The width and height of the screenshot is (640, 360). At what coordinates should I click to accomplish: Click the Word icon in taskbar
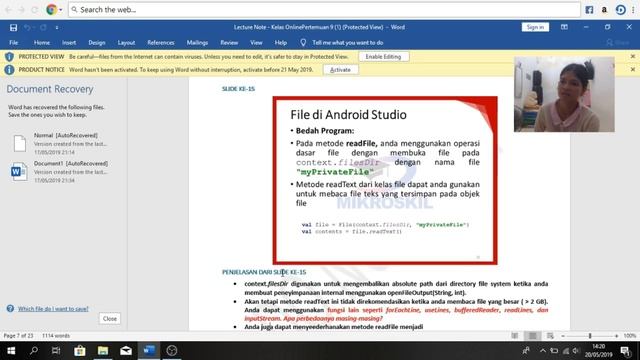pos(149,351)
